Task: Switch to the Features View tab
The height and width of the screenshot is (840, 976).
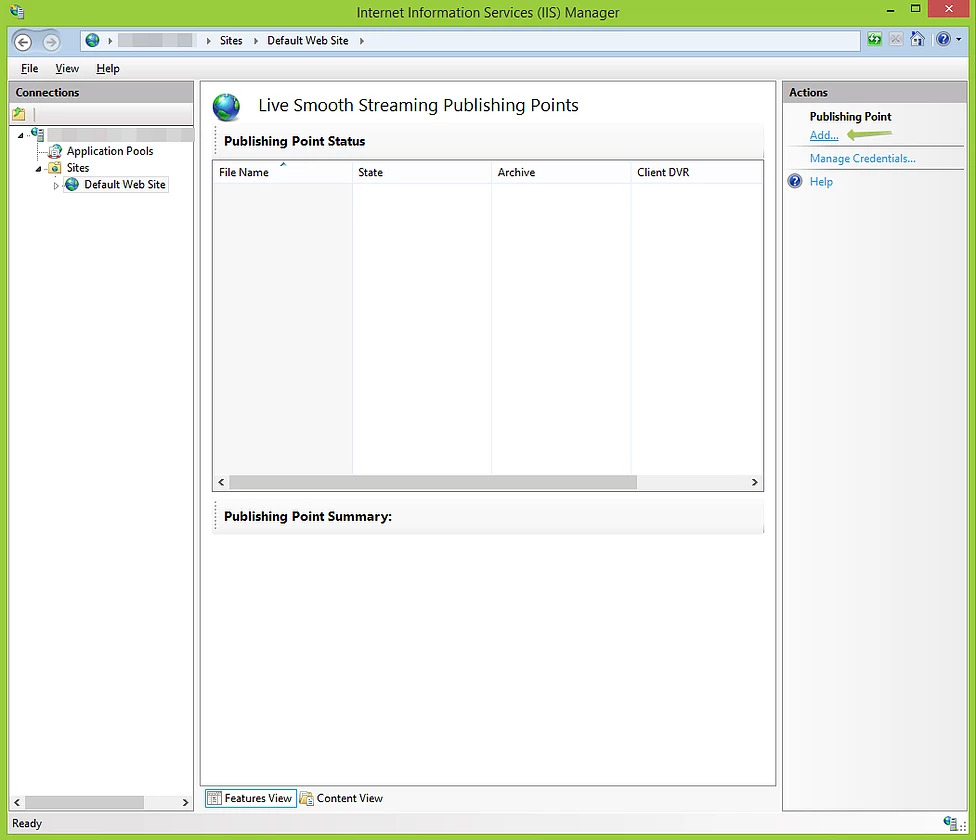Action: [x=251, y=798]
